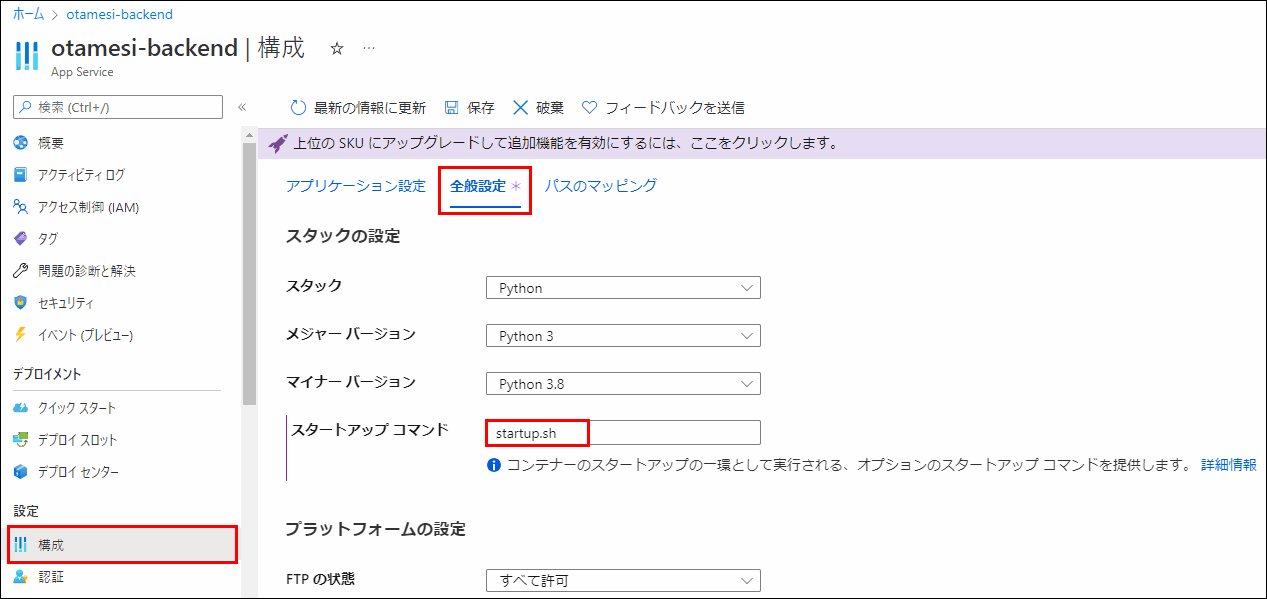Open the 詳細情報 link
Screen dimensions: 1267x599
tap(1229, 465)
